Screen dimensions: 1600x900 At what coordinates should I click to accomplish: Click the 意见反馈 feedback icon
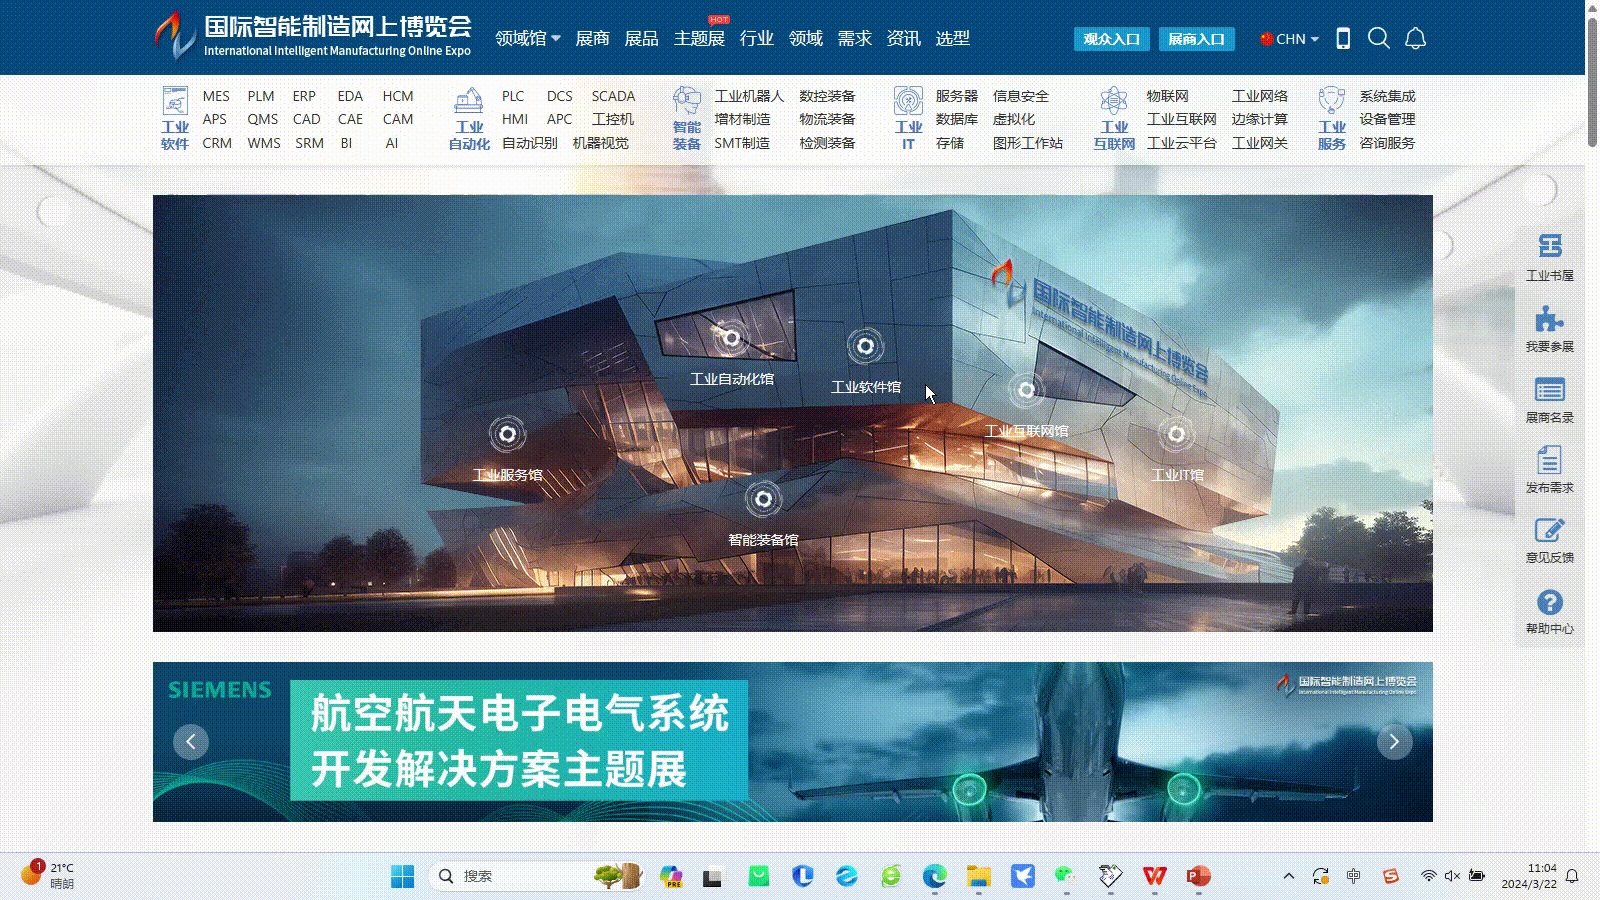[1549, 539]
